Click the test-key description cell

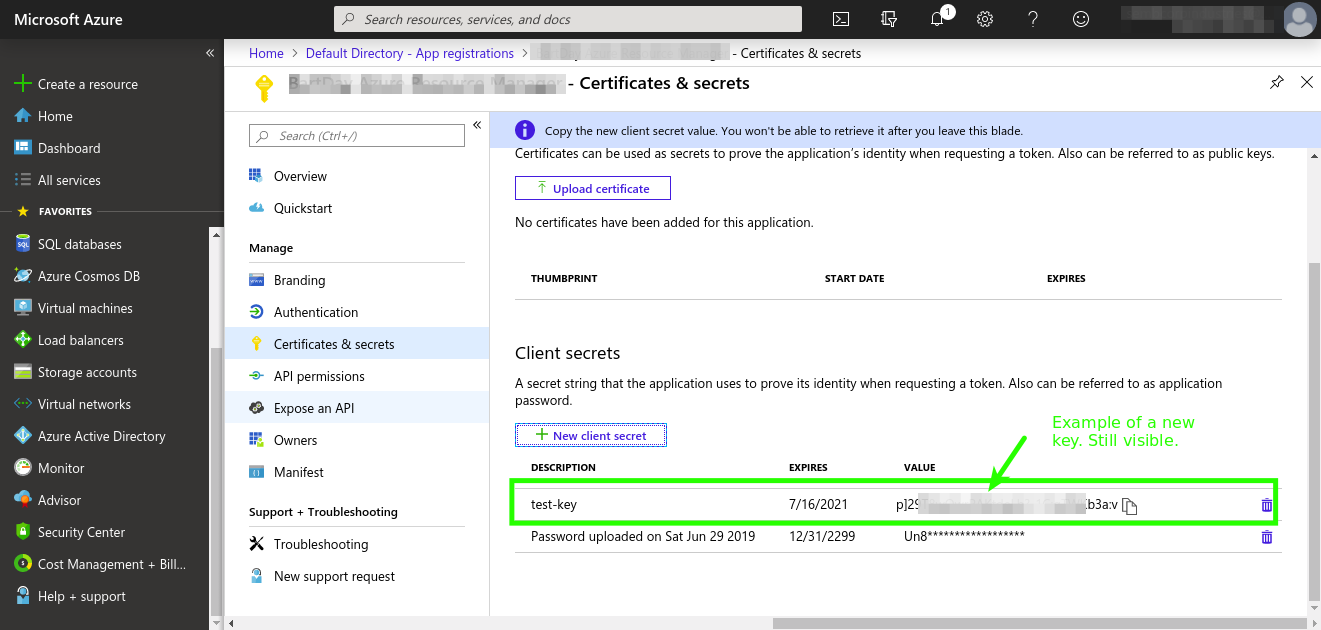pyautogui.click(x=554, y=505)
